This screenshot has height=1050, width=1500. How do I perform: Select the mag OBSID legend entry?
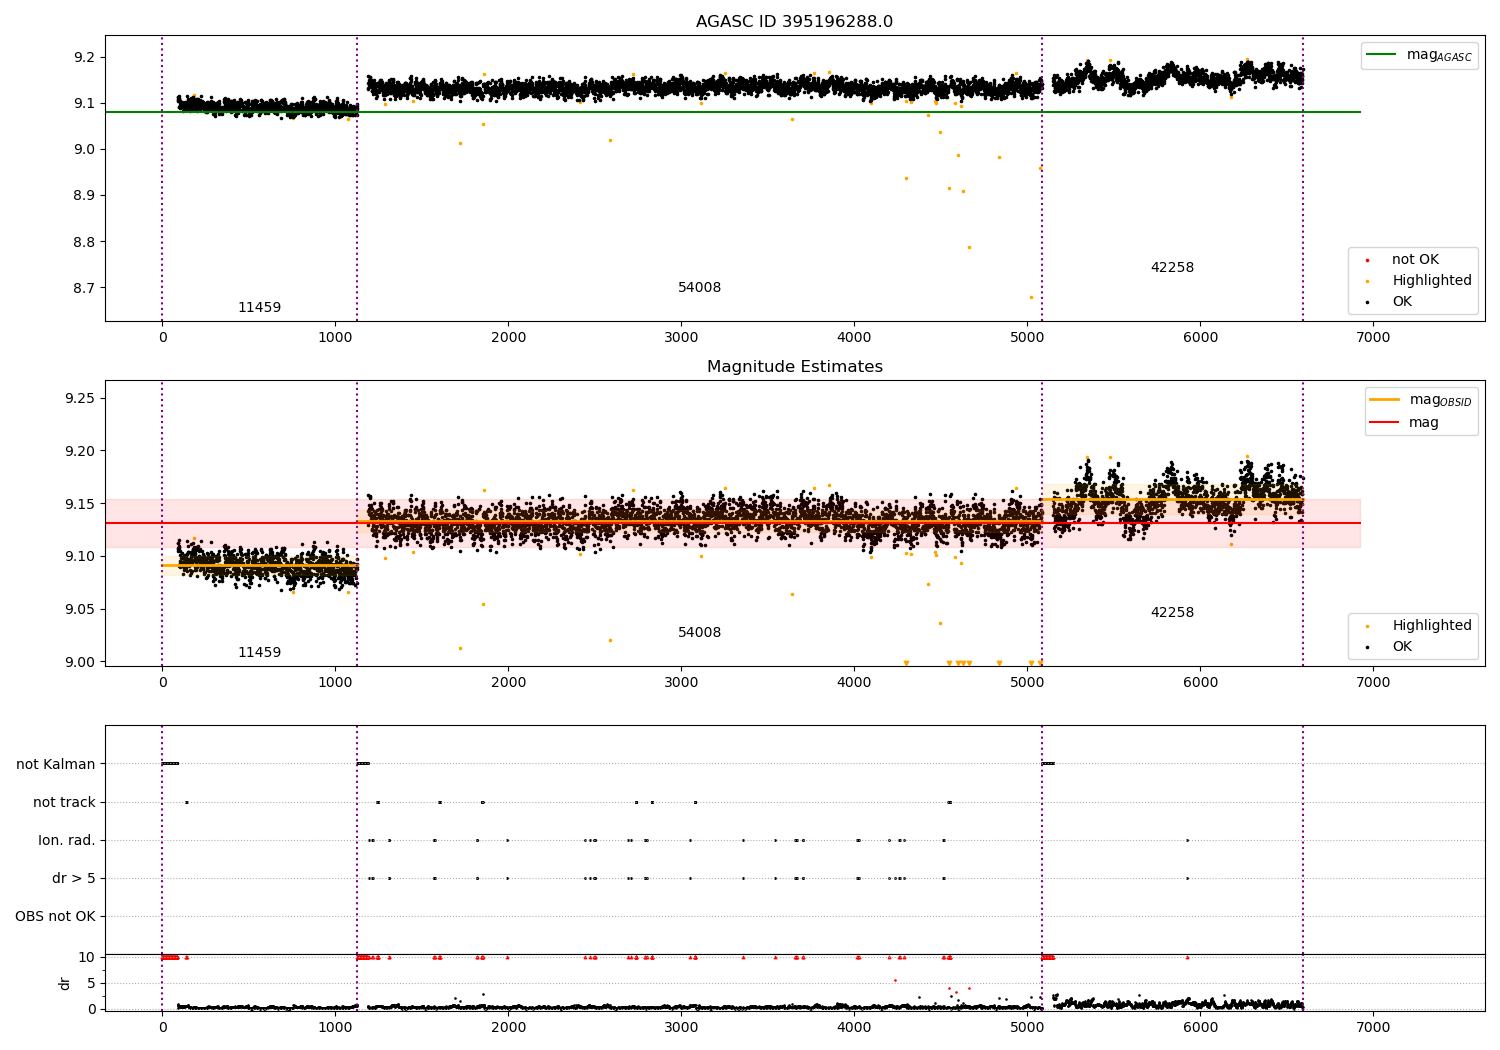pos(1421,400)
